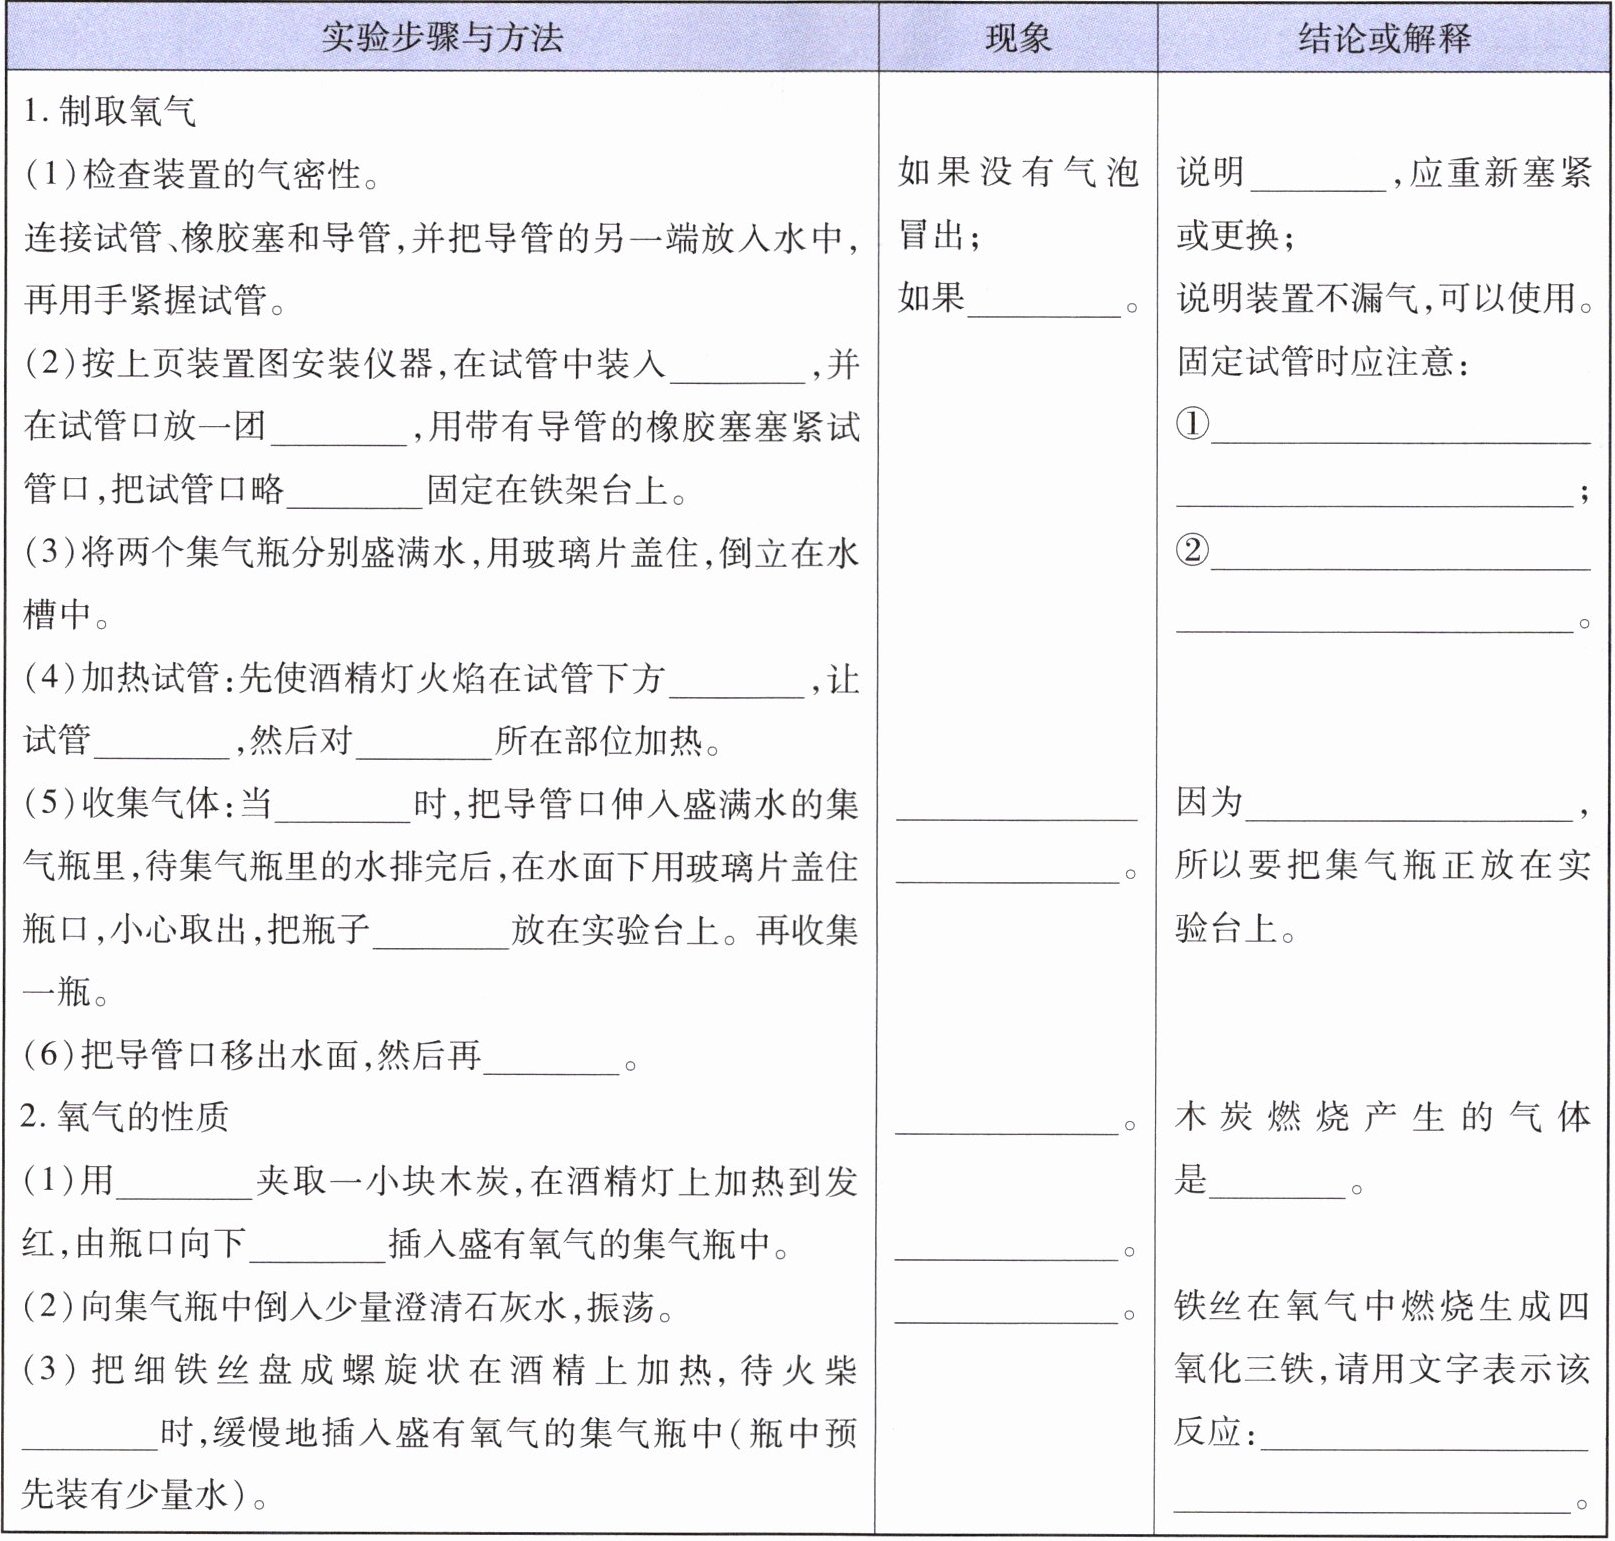The height and width of the screenshot is (1541, 1615).
Task: Click the blank after 如果 in 现象 column
Action: [x=1043, y=302]
